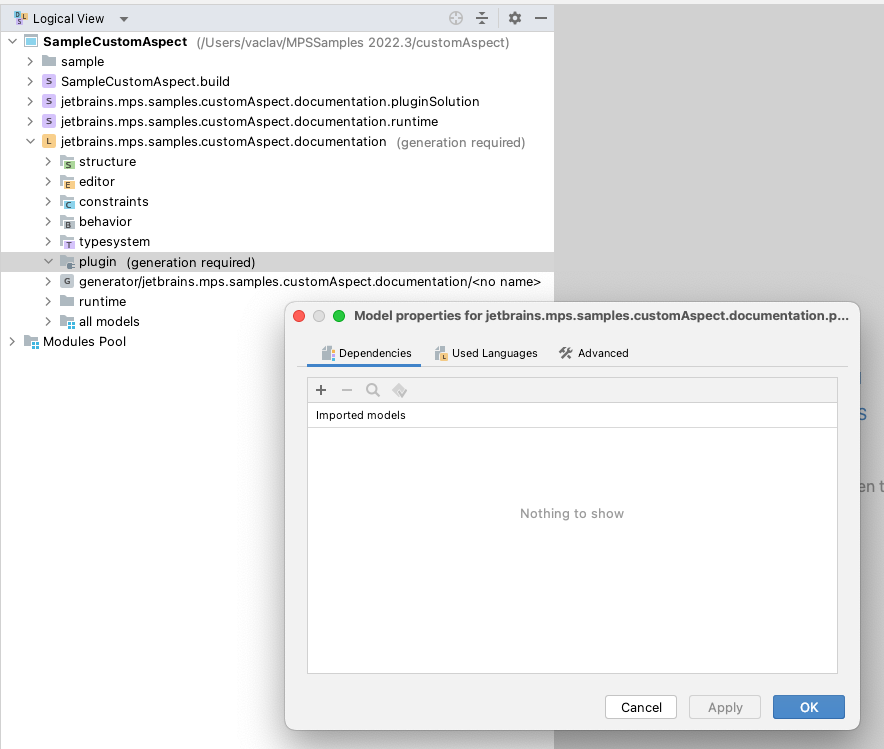The image size is (884, 749).
Task: Click the generator G icon
Action: pyautogui.click(x=67, y=281)
